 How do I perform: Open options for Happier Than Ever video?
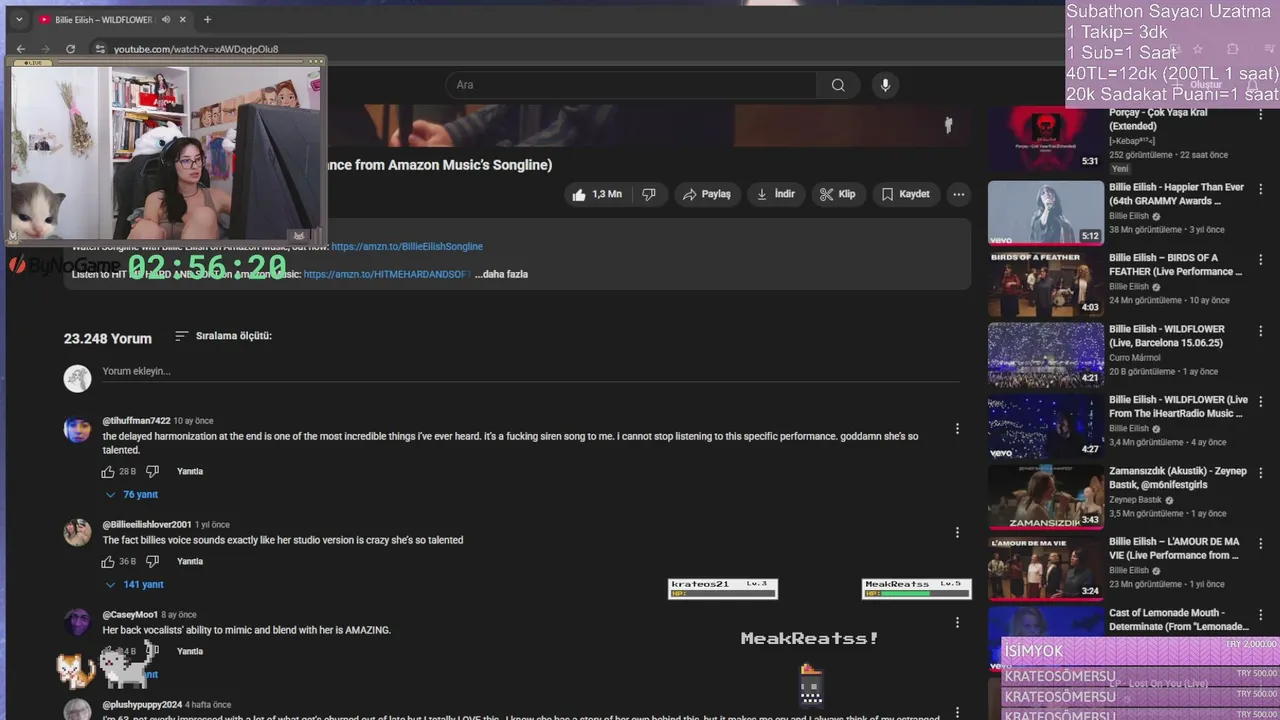pos(1261,189)
